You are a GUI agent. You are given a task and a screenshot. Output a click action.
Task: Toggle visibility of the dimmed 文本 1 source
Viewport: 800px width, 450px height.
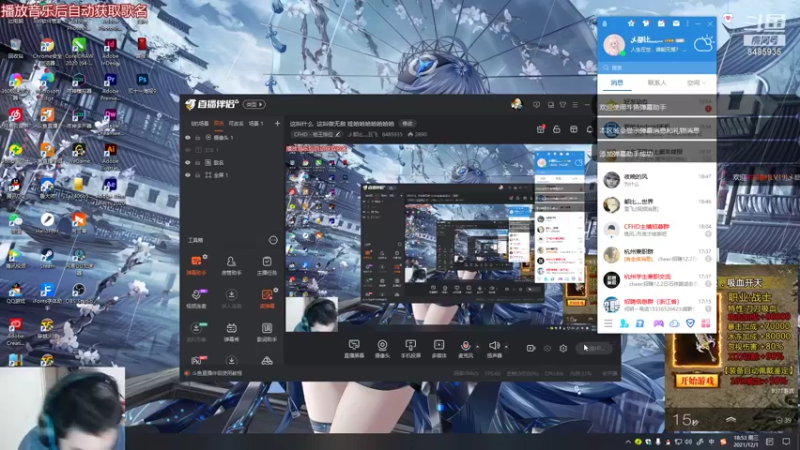[188, 150]
